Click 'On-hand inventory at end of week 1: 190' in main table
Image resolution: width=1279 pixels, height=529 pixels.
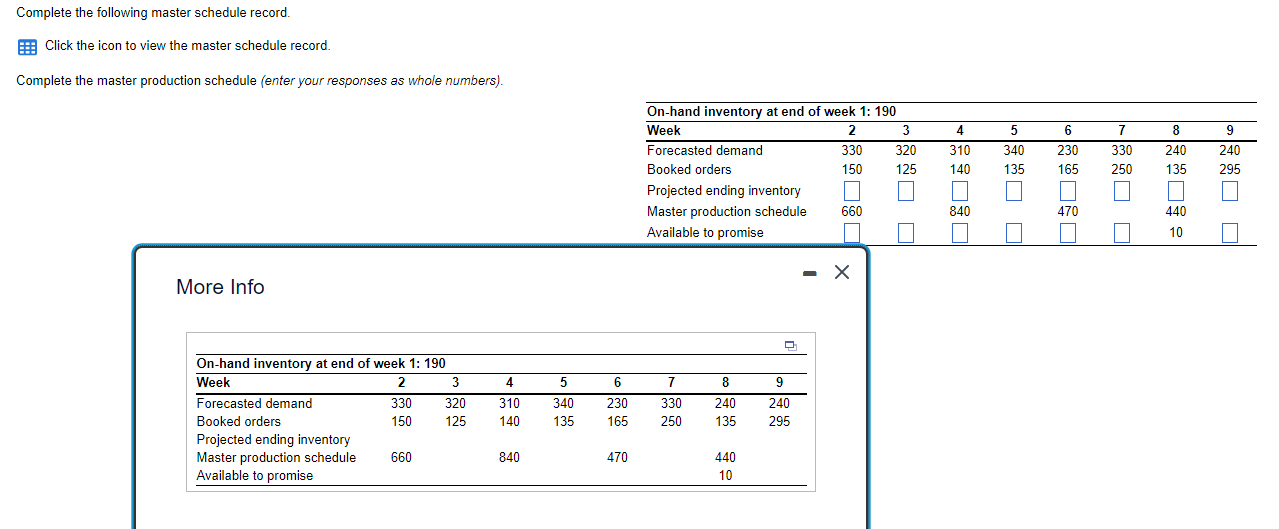(772, 112)
